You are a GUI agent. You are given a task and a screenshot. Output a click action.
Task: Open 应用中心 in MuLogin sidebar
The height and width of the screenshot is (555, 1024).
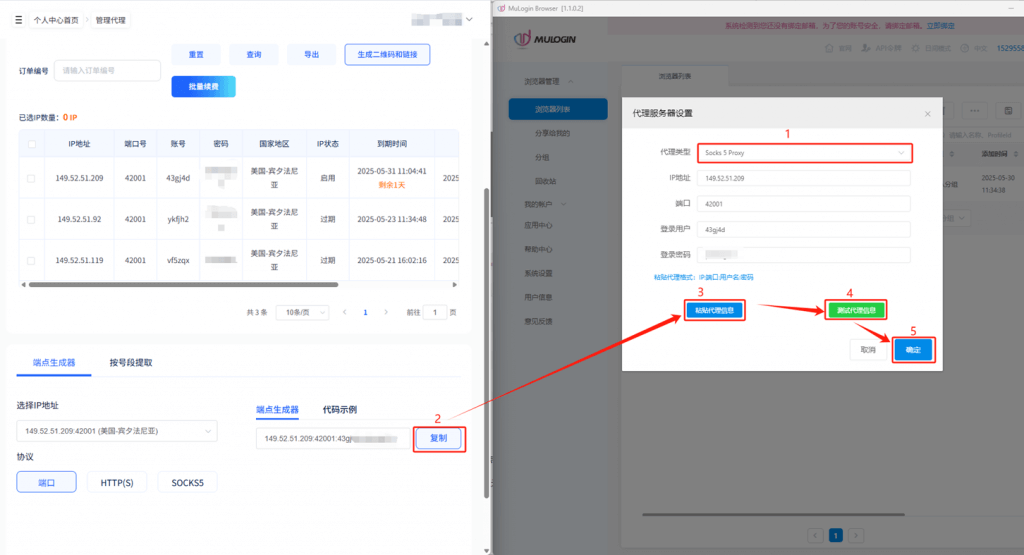[x=538, y=225]
